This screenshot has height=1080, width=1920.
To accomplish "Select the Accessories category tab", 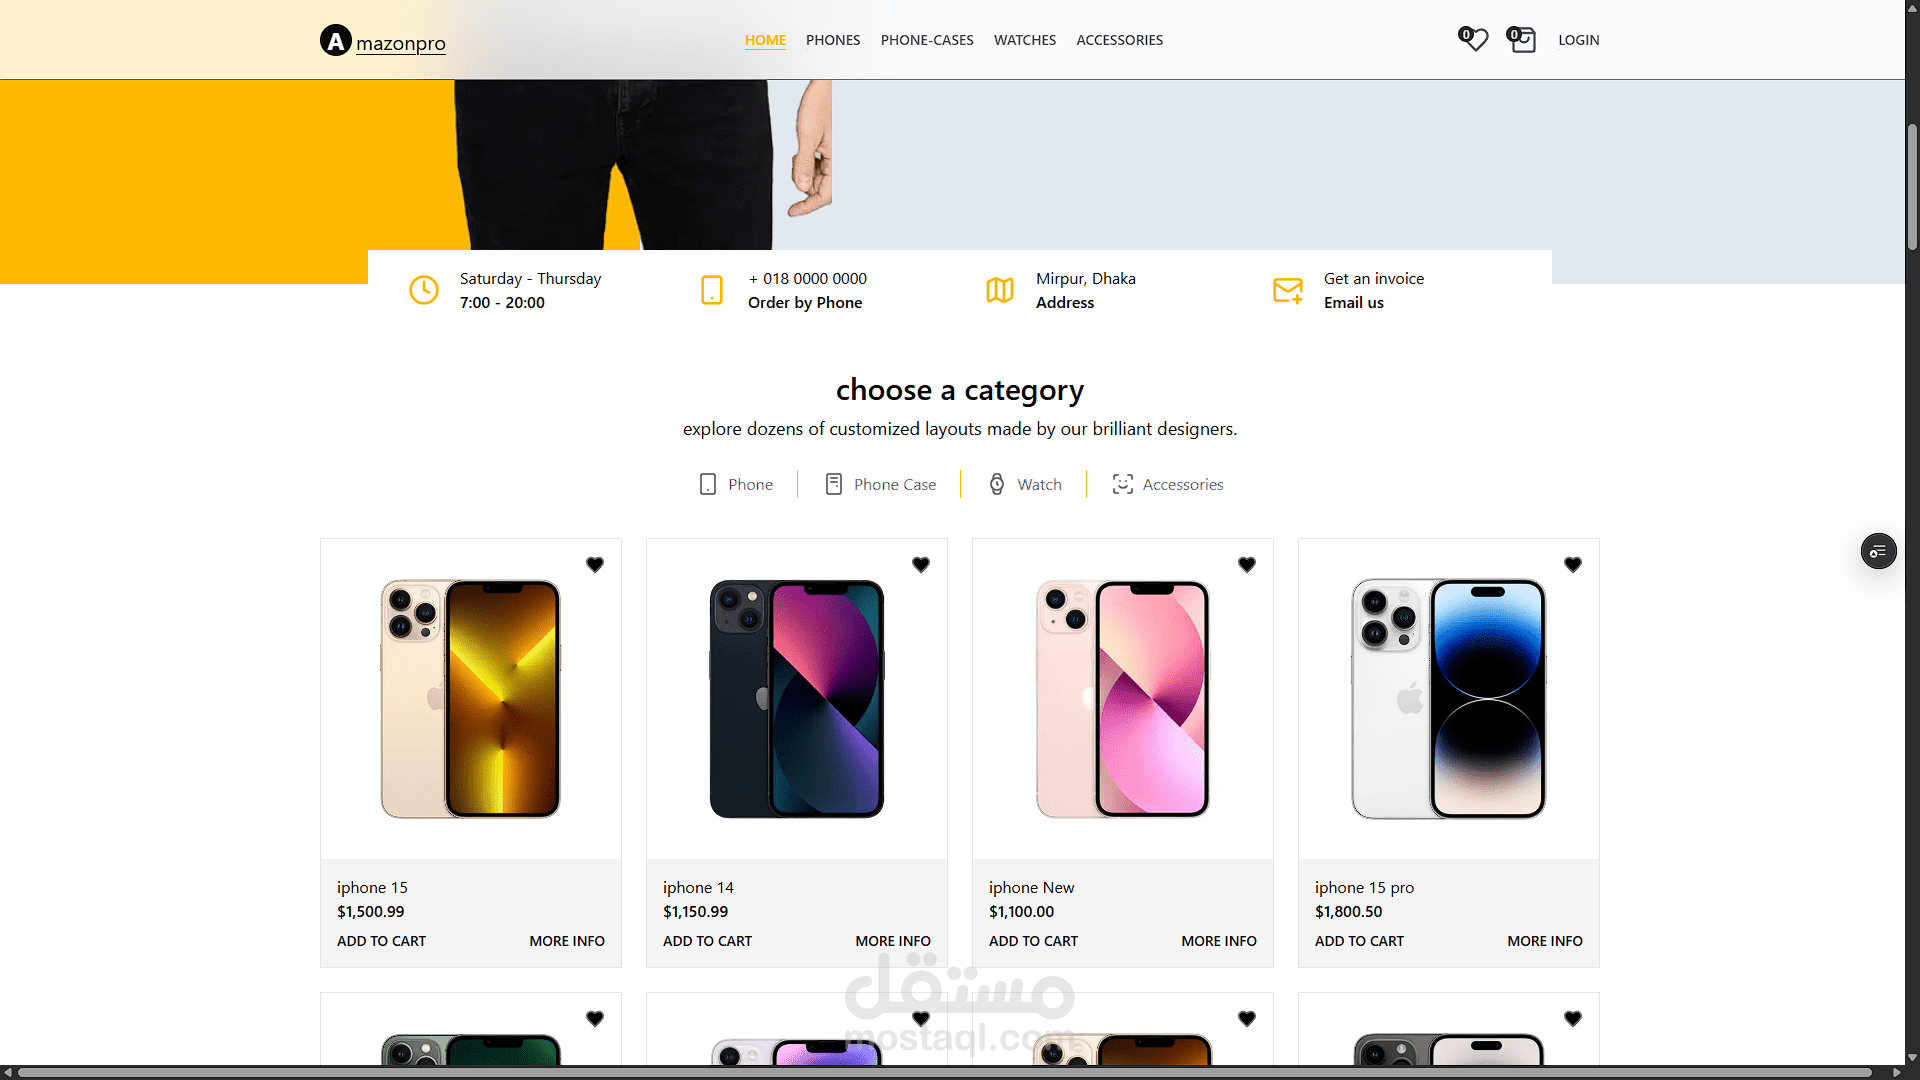I will pyautogui.click(x=1167, y=484).
